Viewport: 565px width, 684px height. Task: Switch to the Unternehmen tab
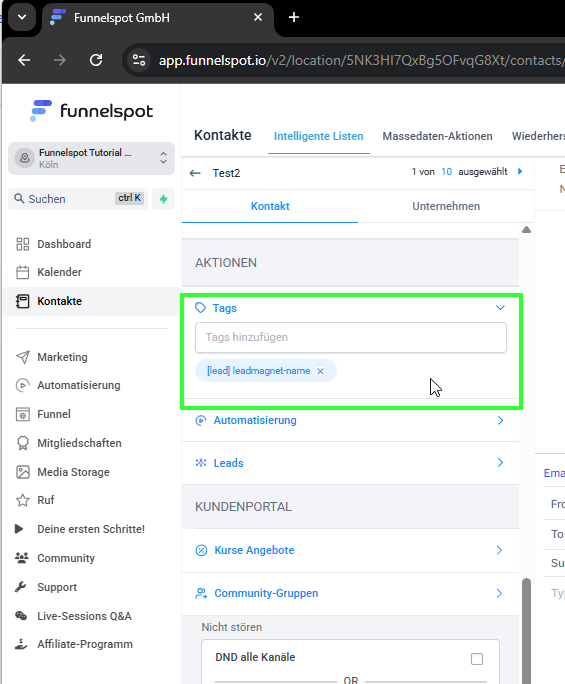tap(446, 206)
